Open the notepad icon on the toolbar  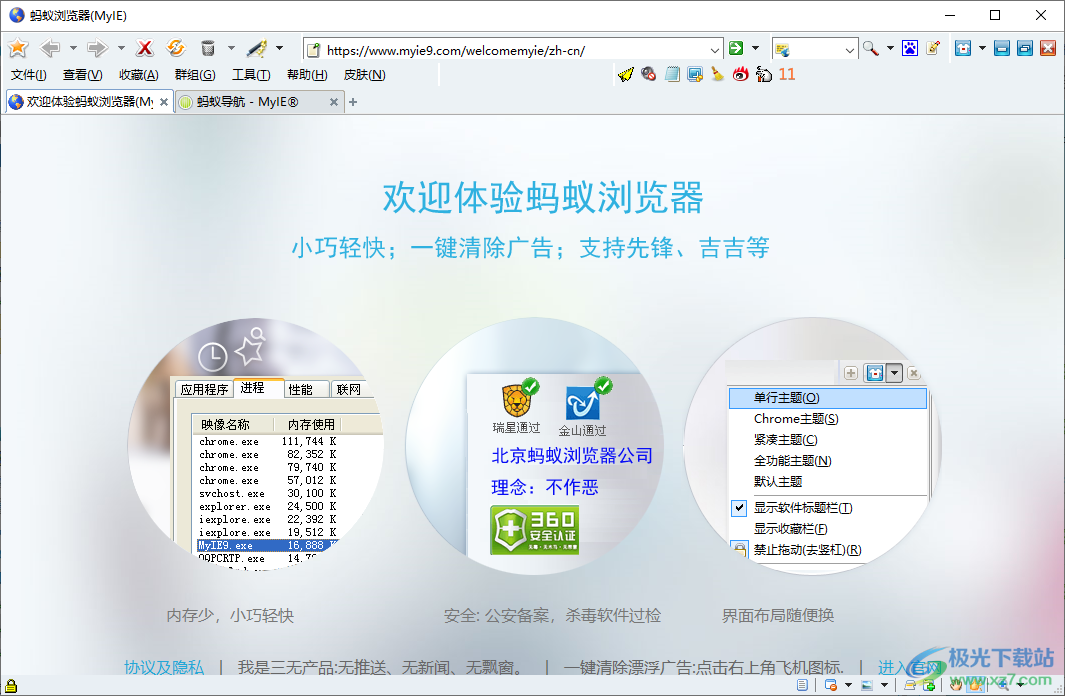tap(672, 75)
